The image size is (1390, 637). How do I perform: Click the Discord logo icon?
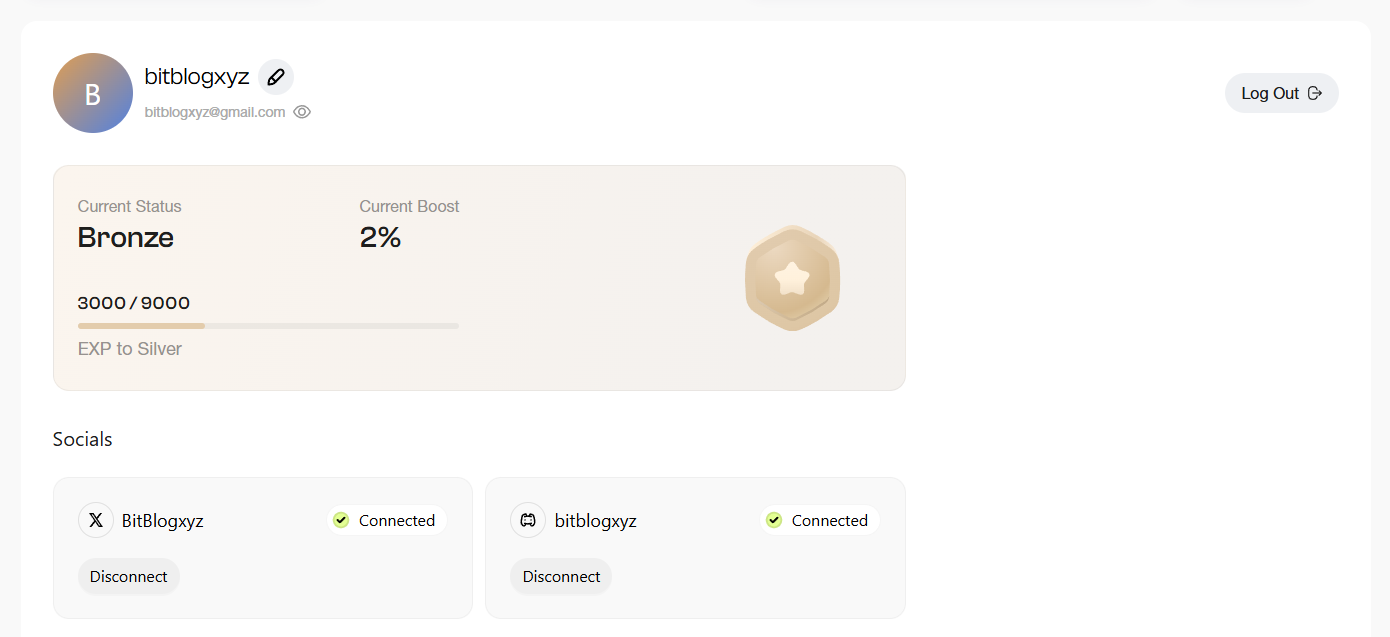(528, 520)
